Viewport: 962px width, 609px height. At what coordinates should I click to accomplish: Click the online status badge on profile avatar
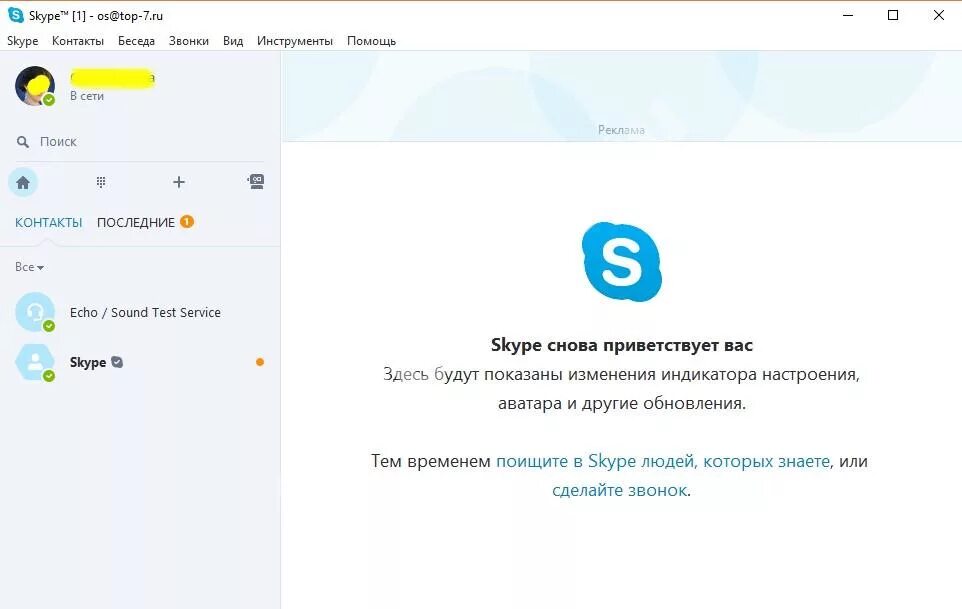pos(49,100)
